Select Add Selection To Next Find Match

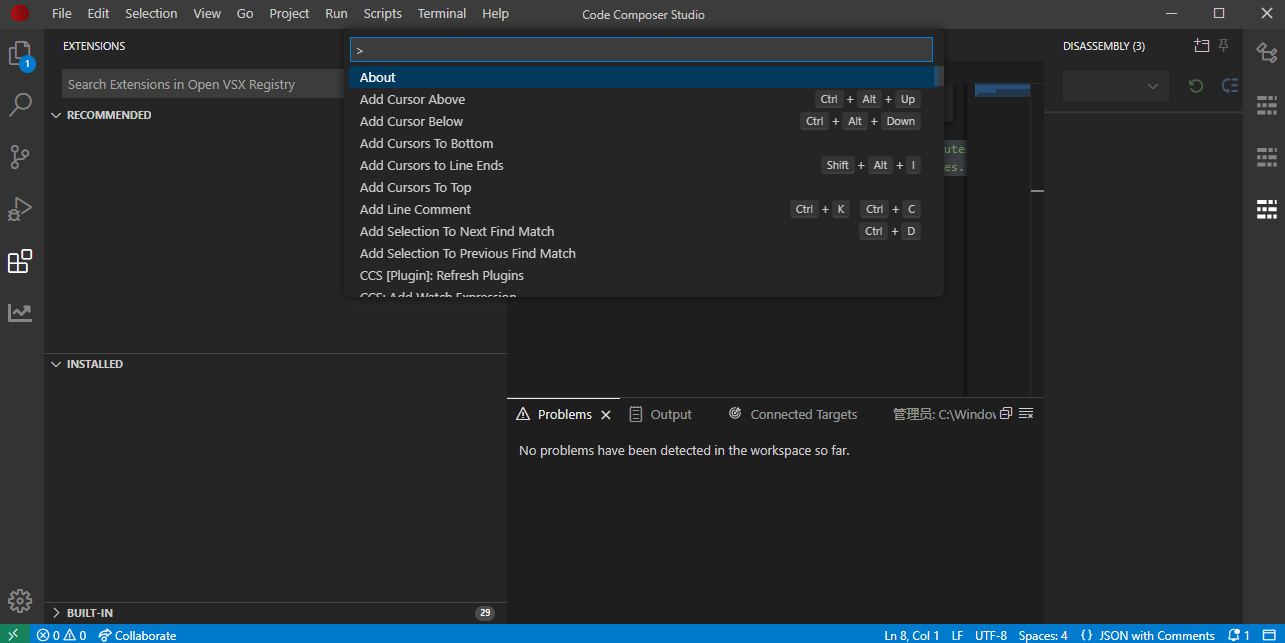[x=641, y=231]
